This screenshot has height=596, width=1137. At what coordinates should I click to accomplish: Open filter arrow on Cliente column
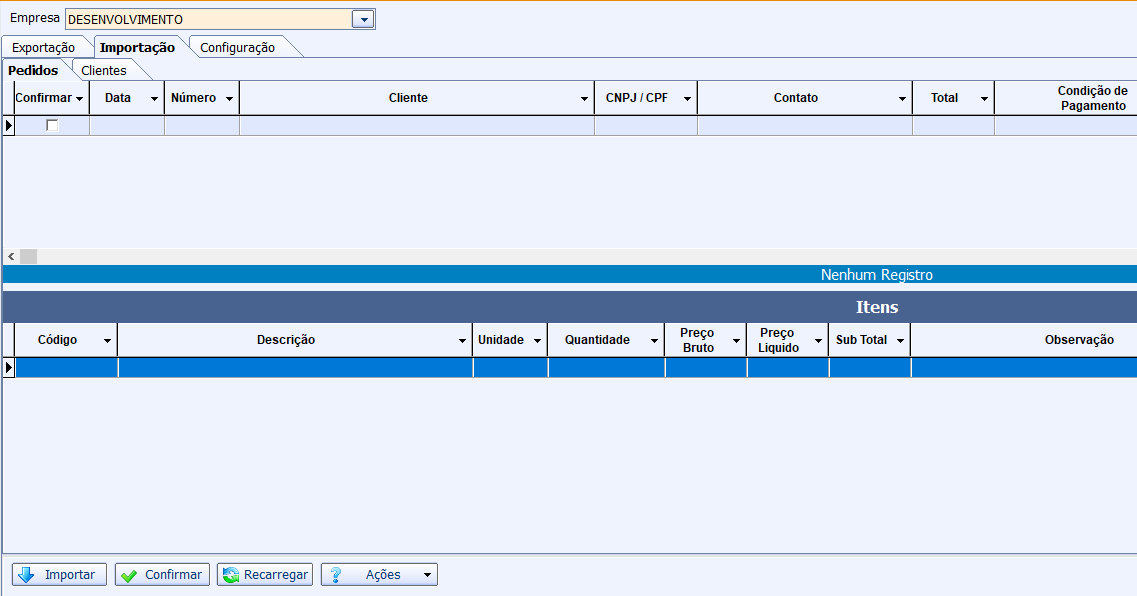coord(584,99)
